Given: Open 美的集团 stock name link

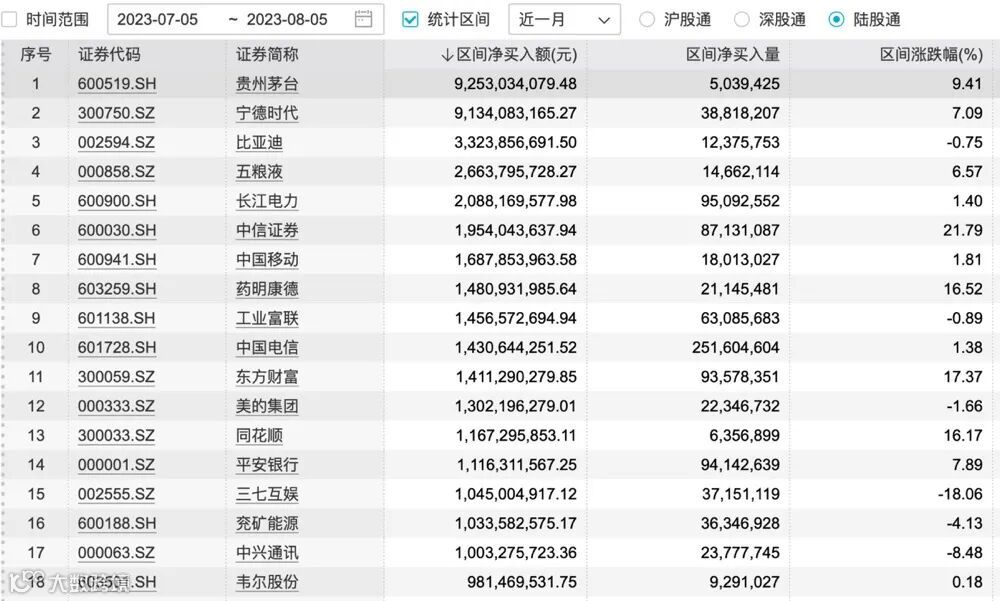Looking at the screenshot, I should tap(267, 407).
